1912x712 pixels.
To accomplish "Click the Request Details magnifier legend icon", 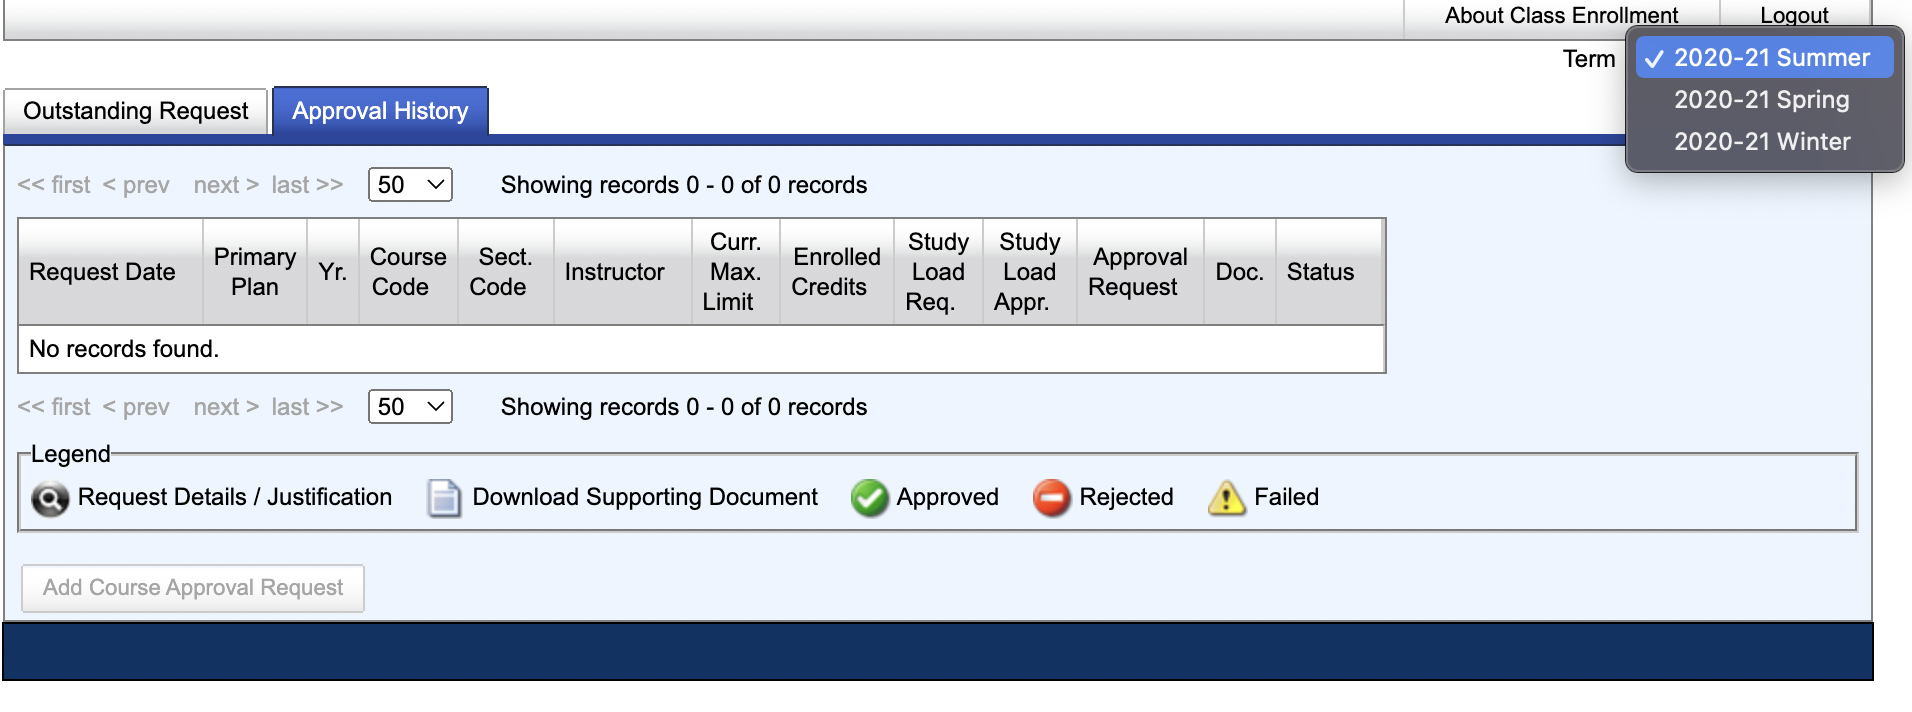I will (x=50, y=498).
